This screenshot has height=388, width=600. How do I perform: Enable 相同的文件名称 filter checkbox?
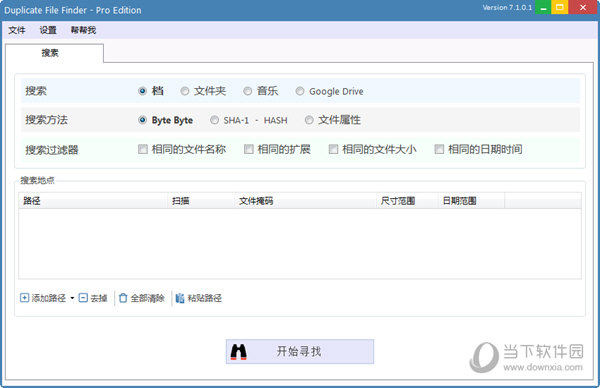(x=143, y=149)
